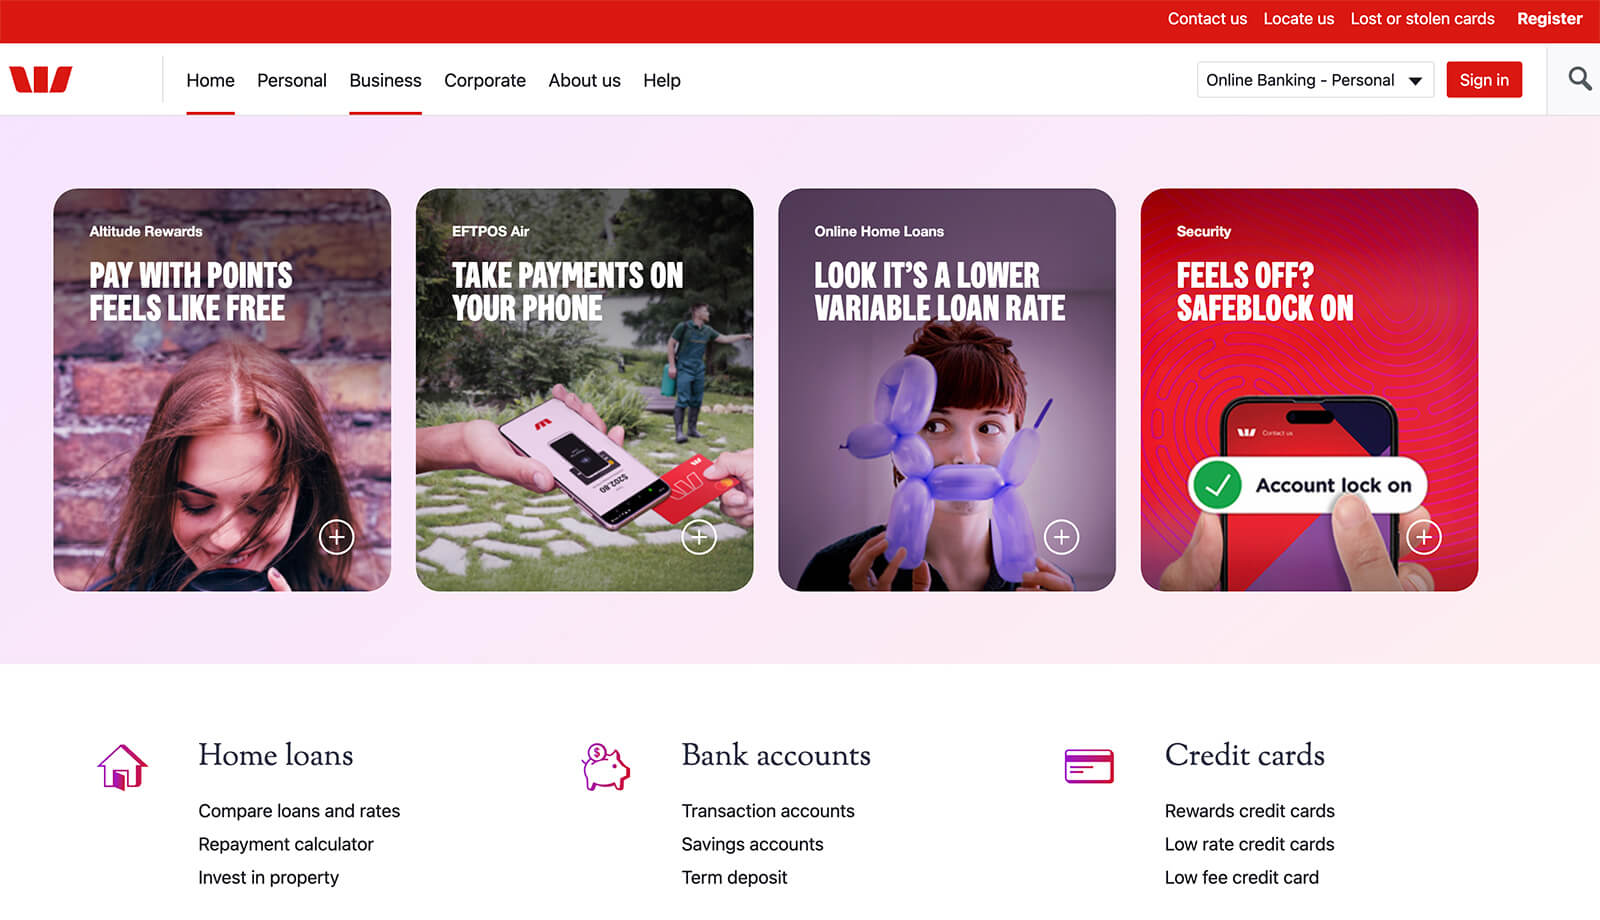Expand the EFTPOS Air card plus icon
This screenshot has height=920, width=1600.
699,537
